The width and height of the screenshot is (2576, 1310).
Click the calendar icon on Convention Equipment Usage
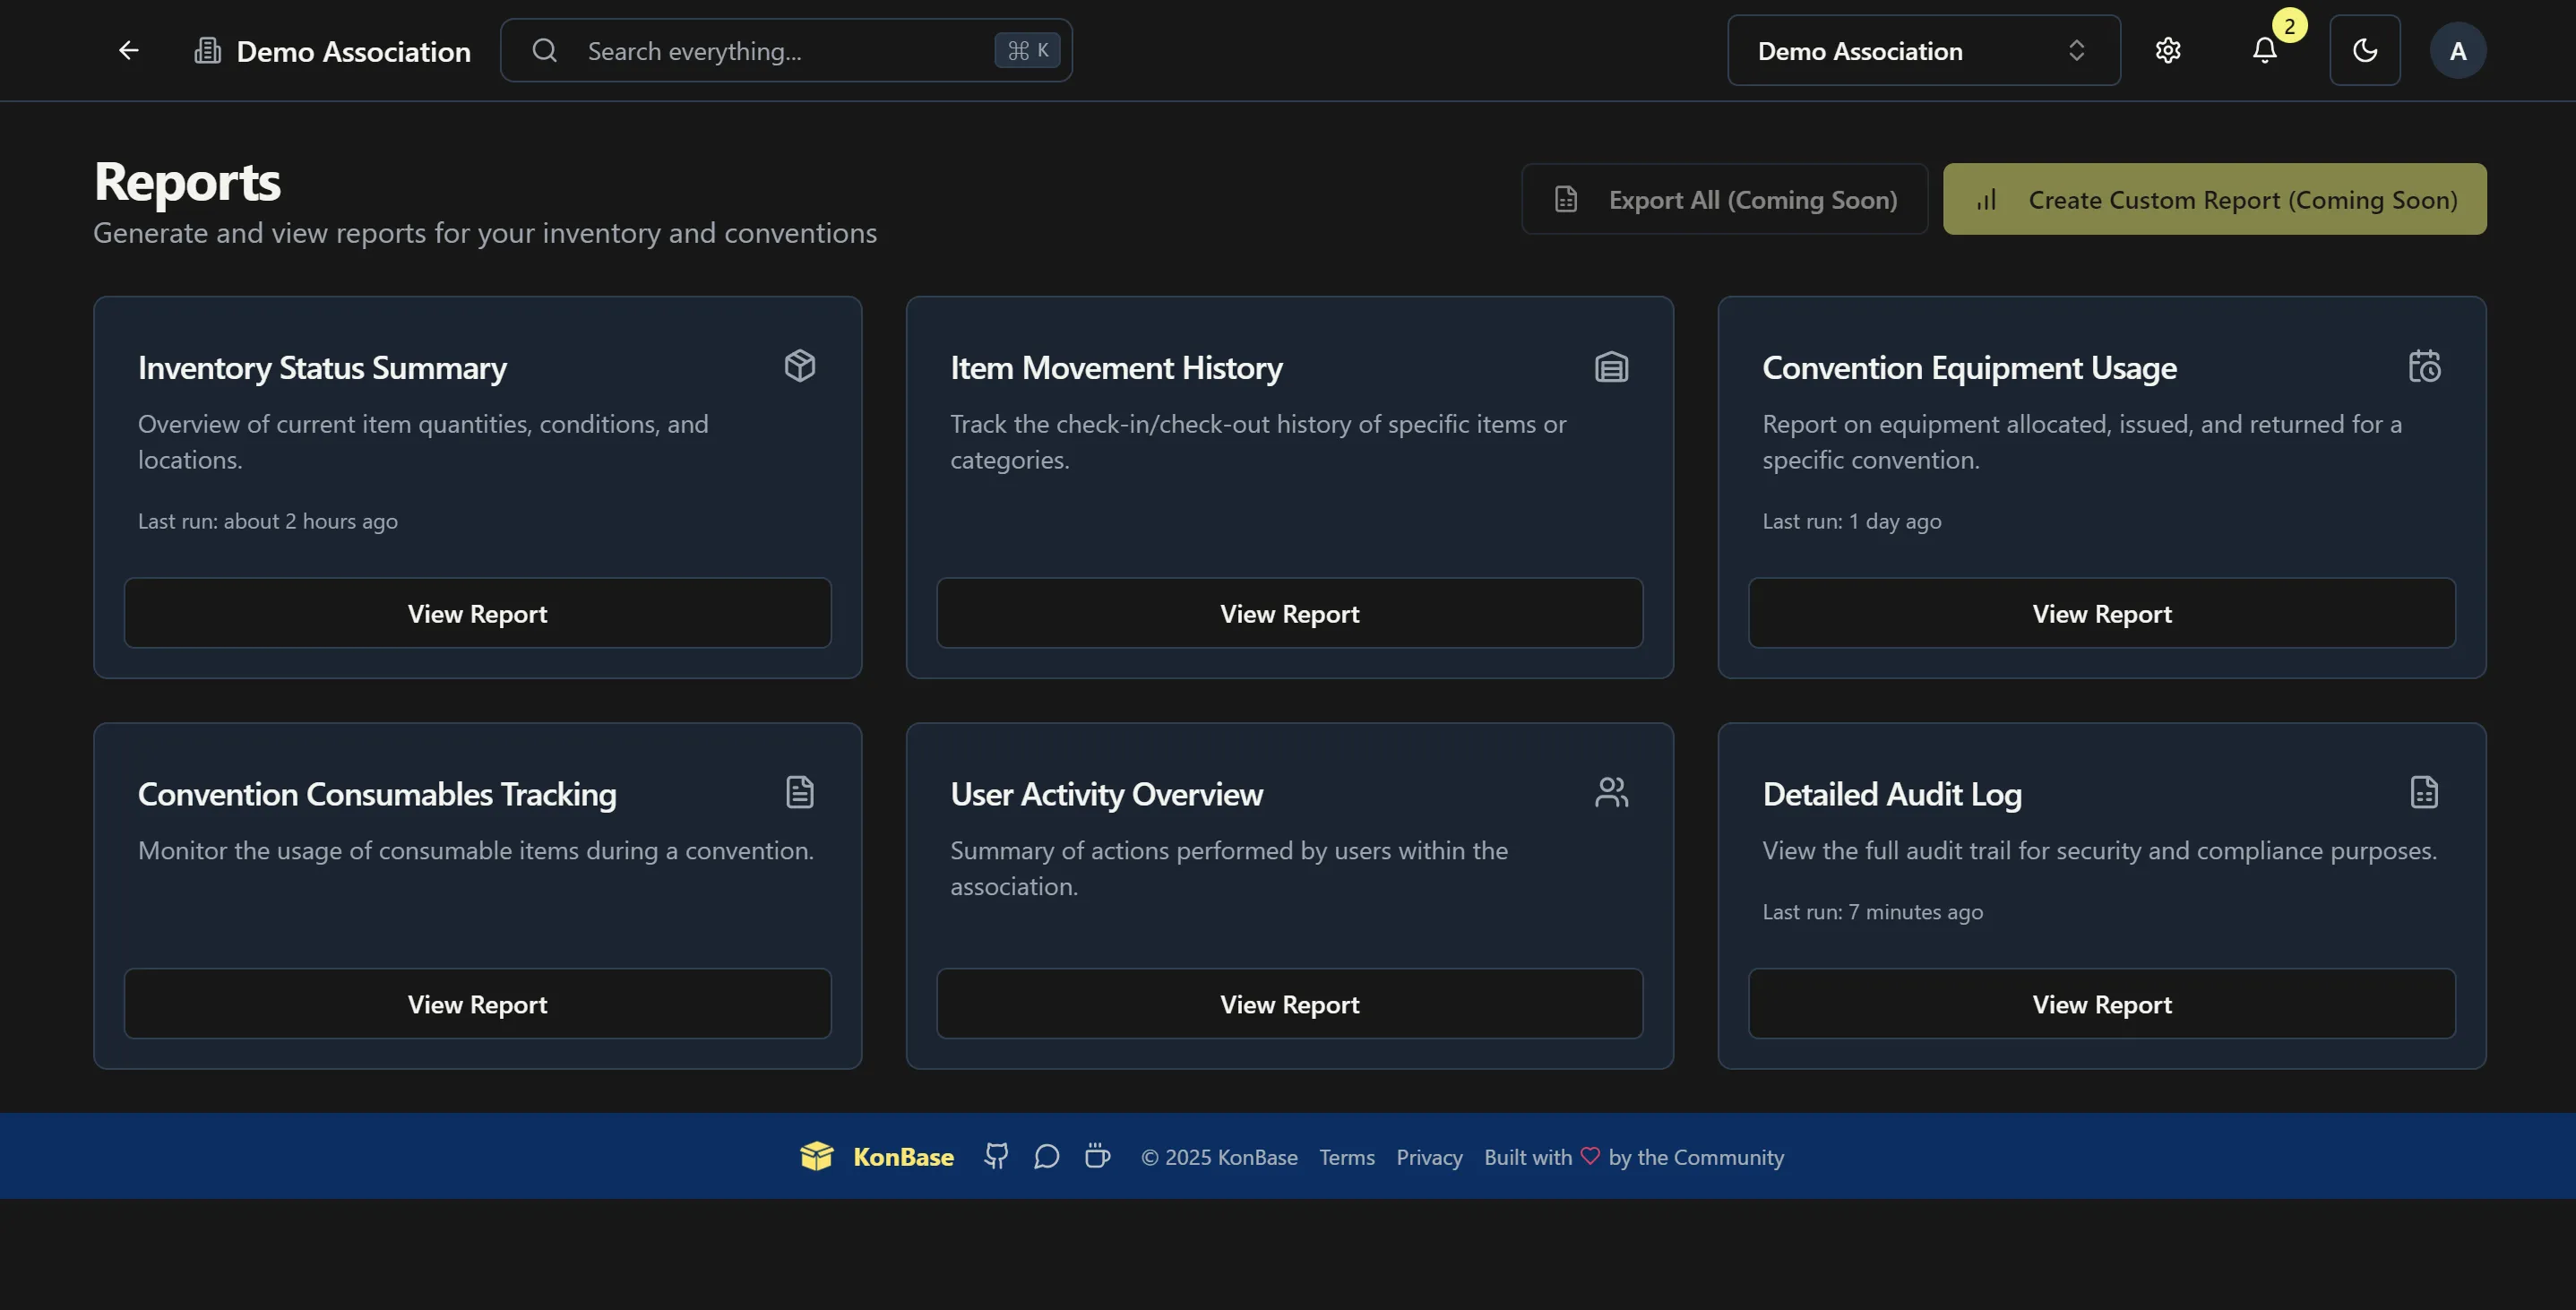(2424, 365)
